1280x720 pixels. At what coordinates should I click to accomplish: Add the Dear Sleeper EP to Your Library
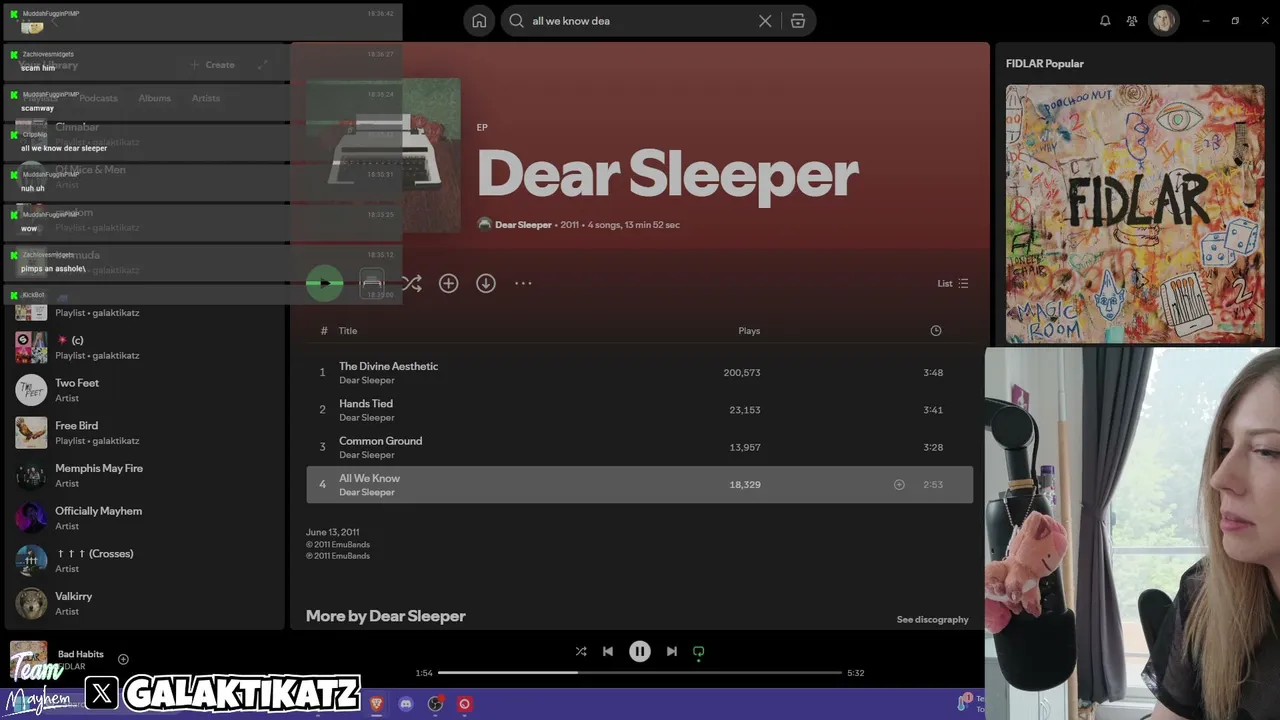(x=449, y=284)
